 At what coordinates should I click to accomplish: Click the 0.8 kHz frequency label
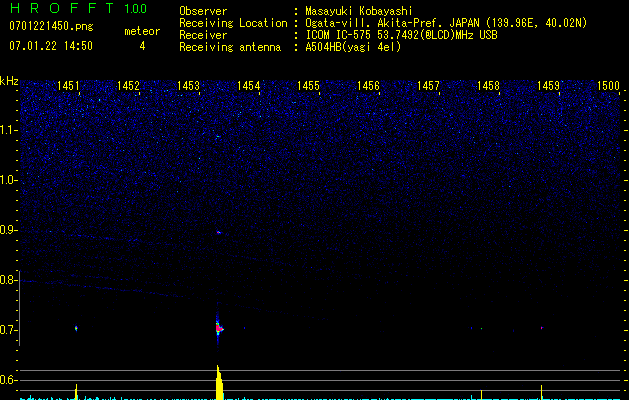pos(8,280)
